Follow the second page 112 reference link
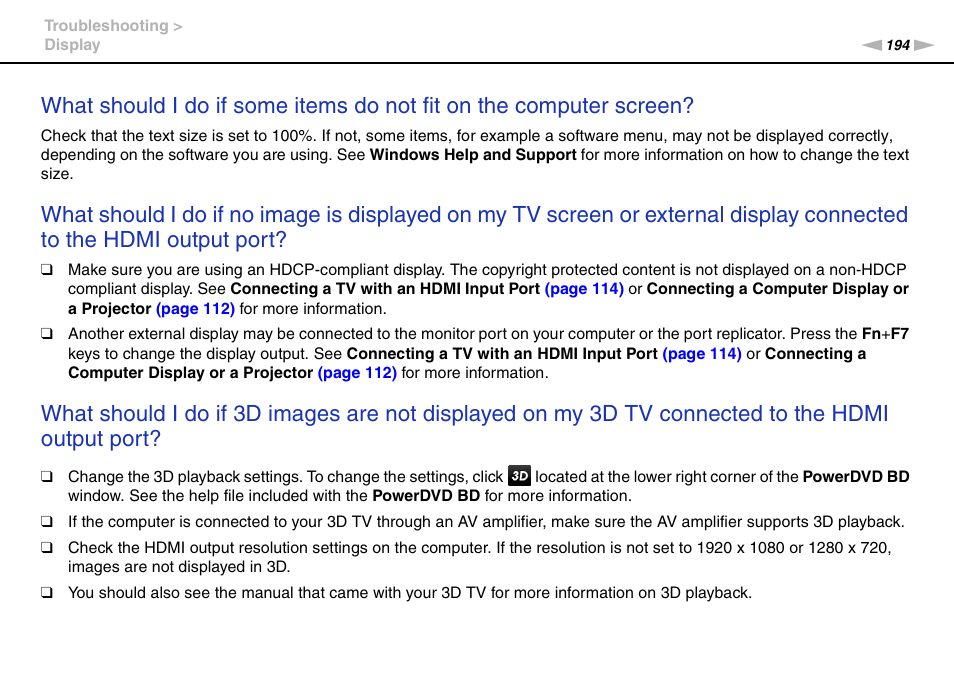The width and height of the screenshot is (954, 674). coord(357,372)
